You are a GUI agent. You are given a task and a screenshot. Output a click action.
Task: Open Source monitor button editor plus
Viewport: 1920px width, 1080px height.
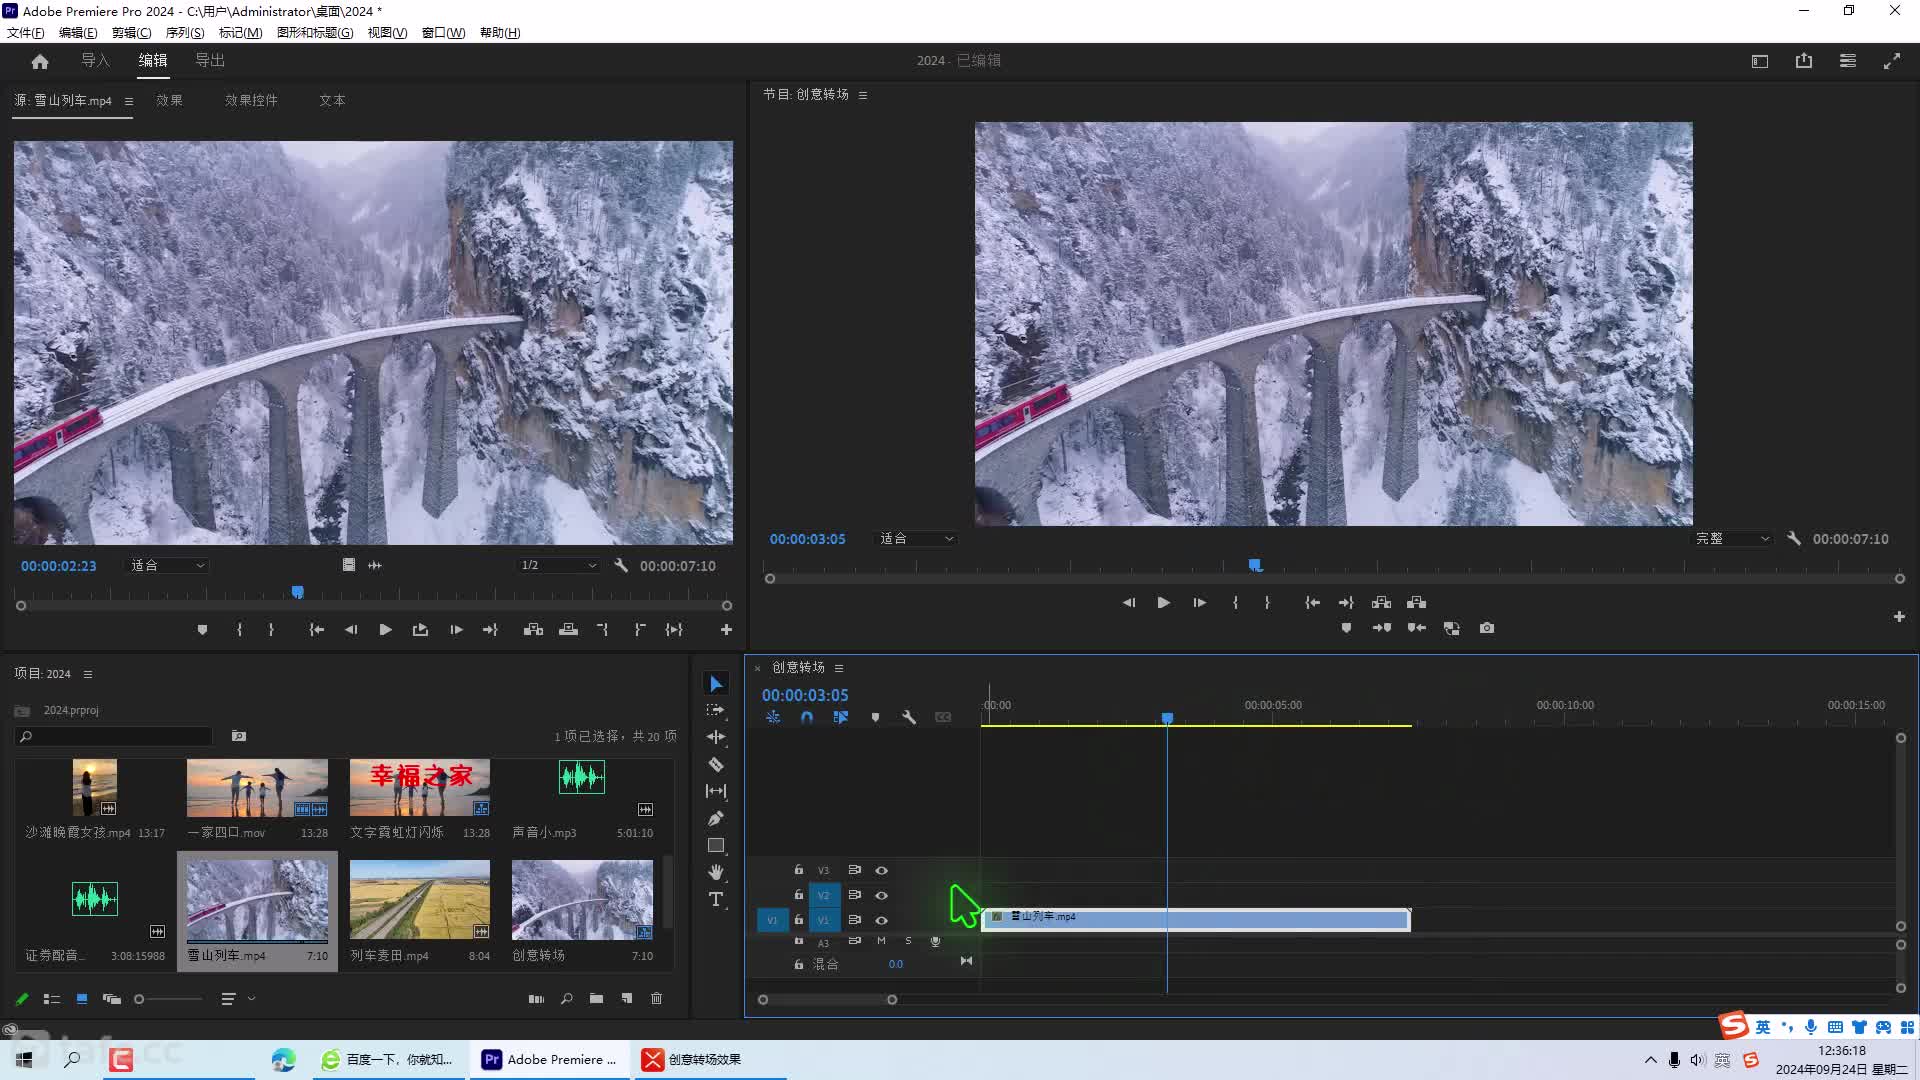(726, 629)
